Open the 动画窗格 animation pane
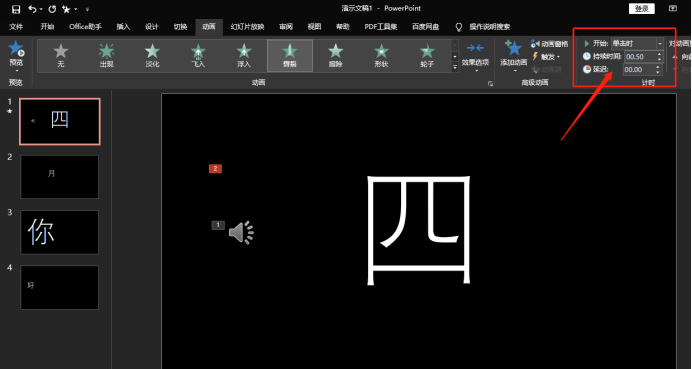692x369 pixels. pyautogui.click(x=549, y=44)
